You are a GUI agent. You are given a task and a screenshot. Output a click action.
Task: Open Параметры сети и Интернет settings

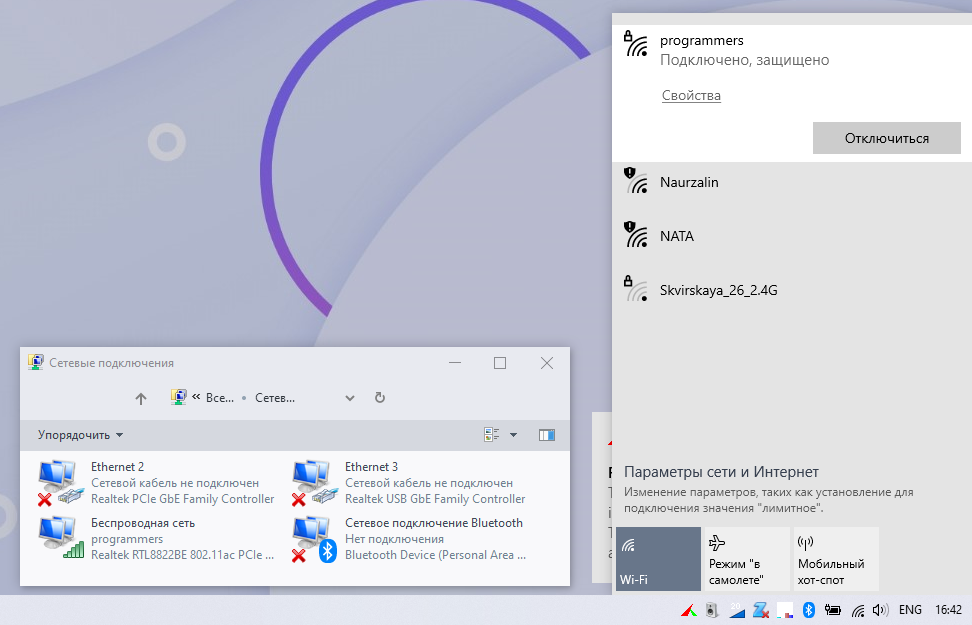(721, 472)
